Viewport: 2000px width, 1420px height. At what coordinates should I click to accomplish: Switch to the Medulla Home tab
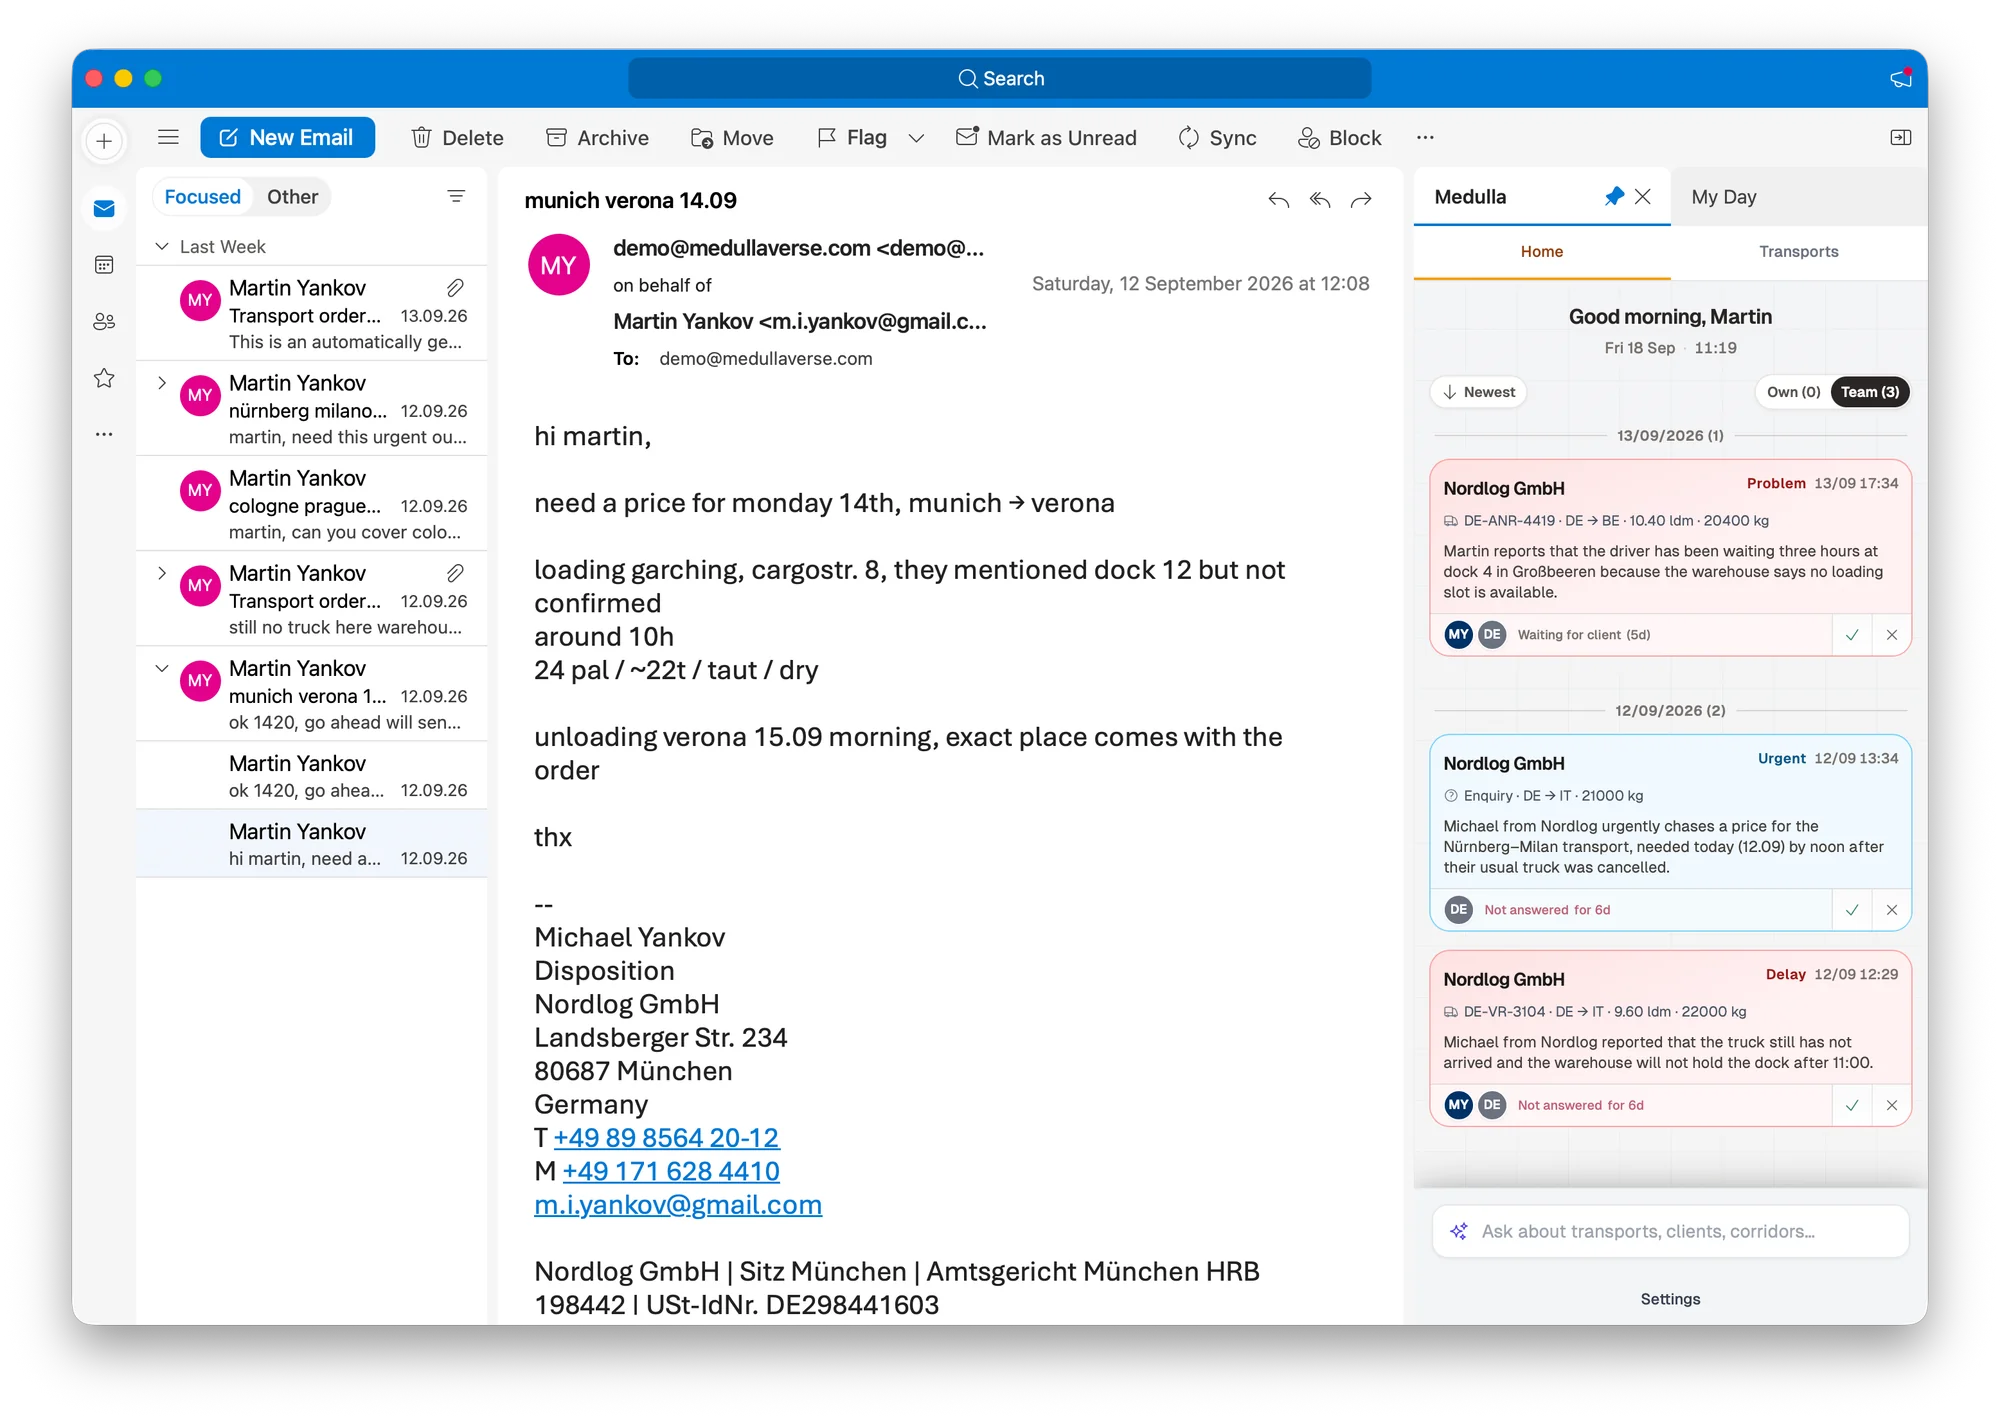pos(1541,252)
